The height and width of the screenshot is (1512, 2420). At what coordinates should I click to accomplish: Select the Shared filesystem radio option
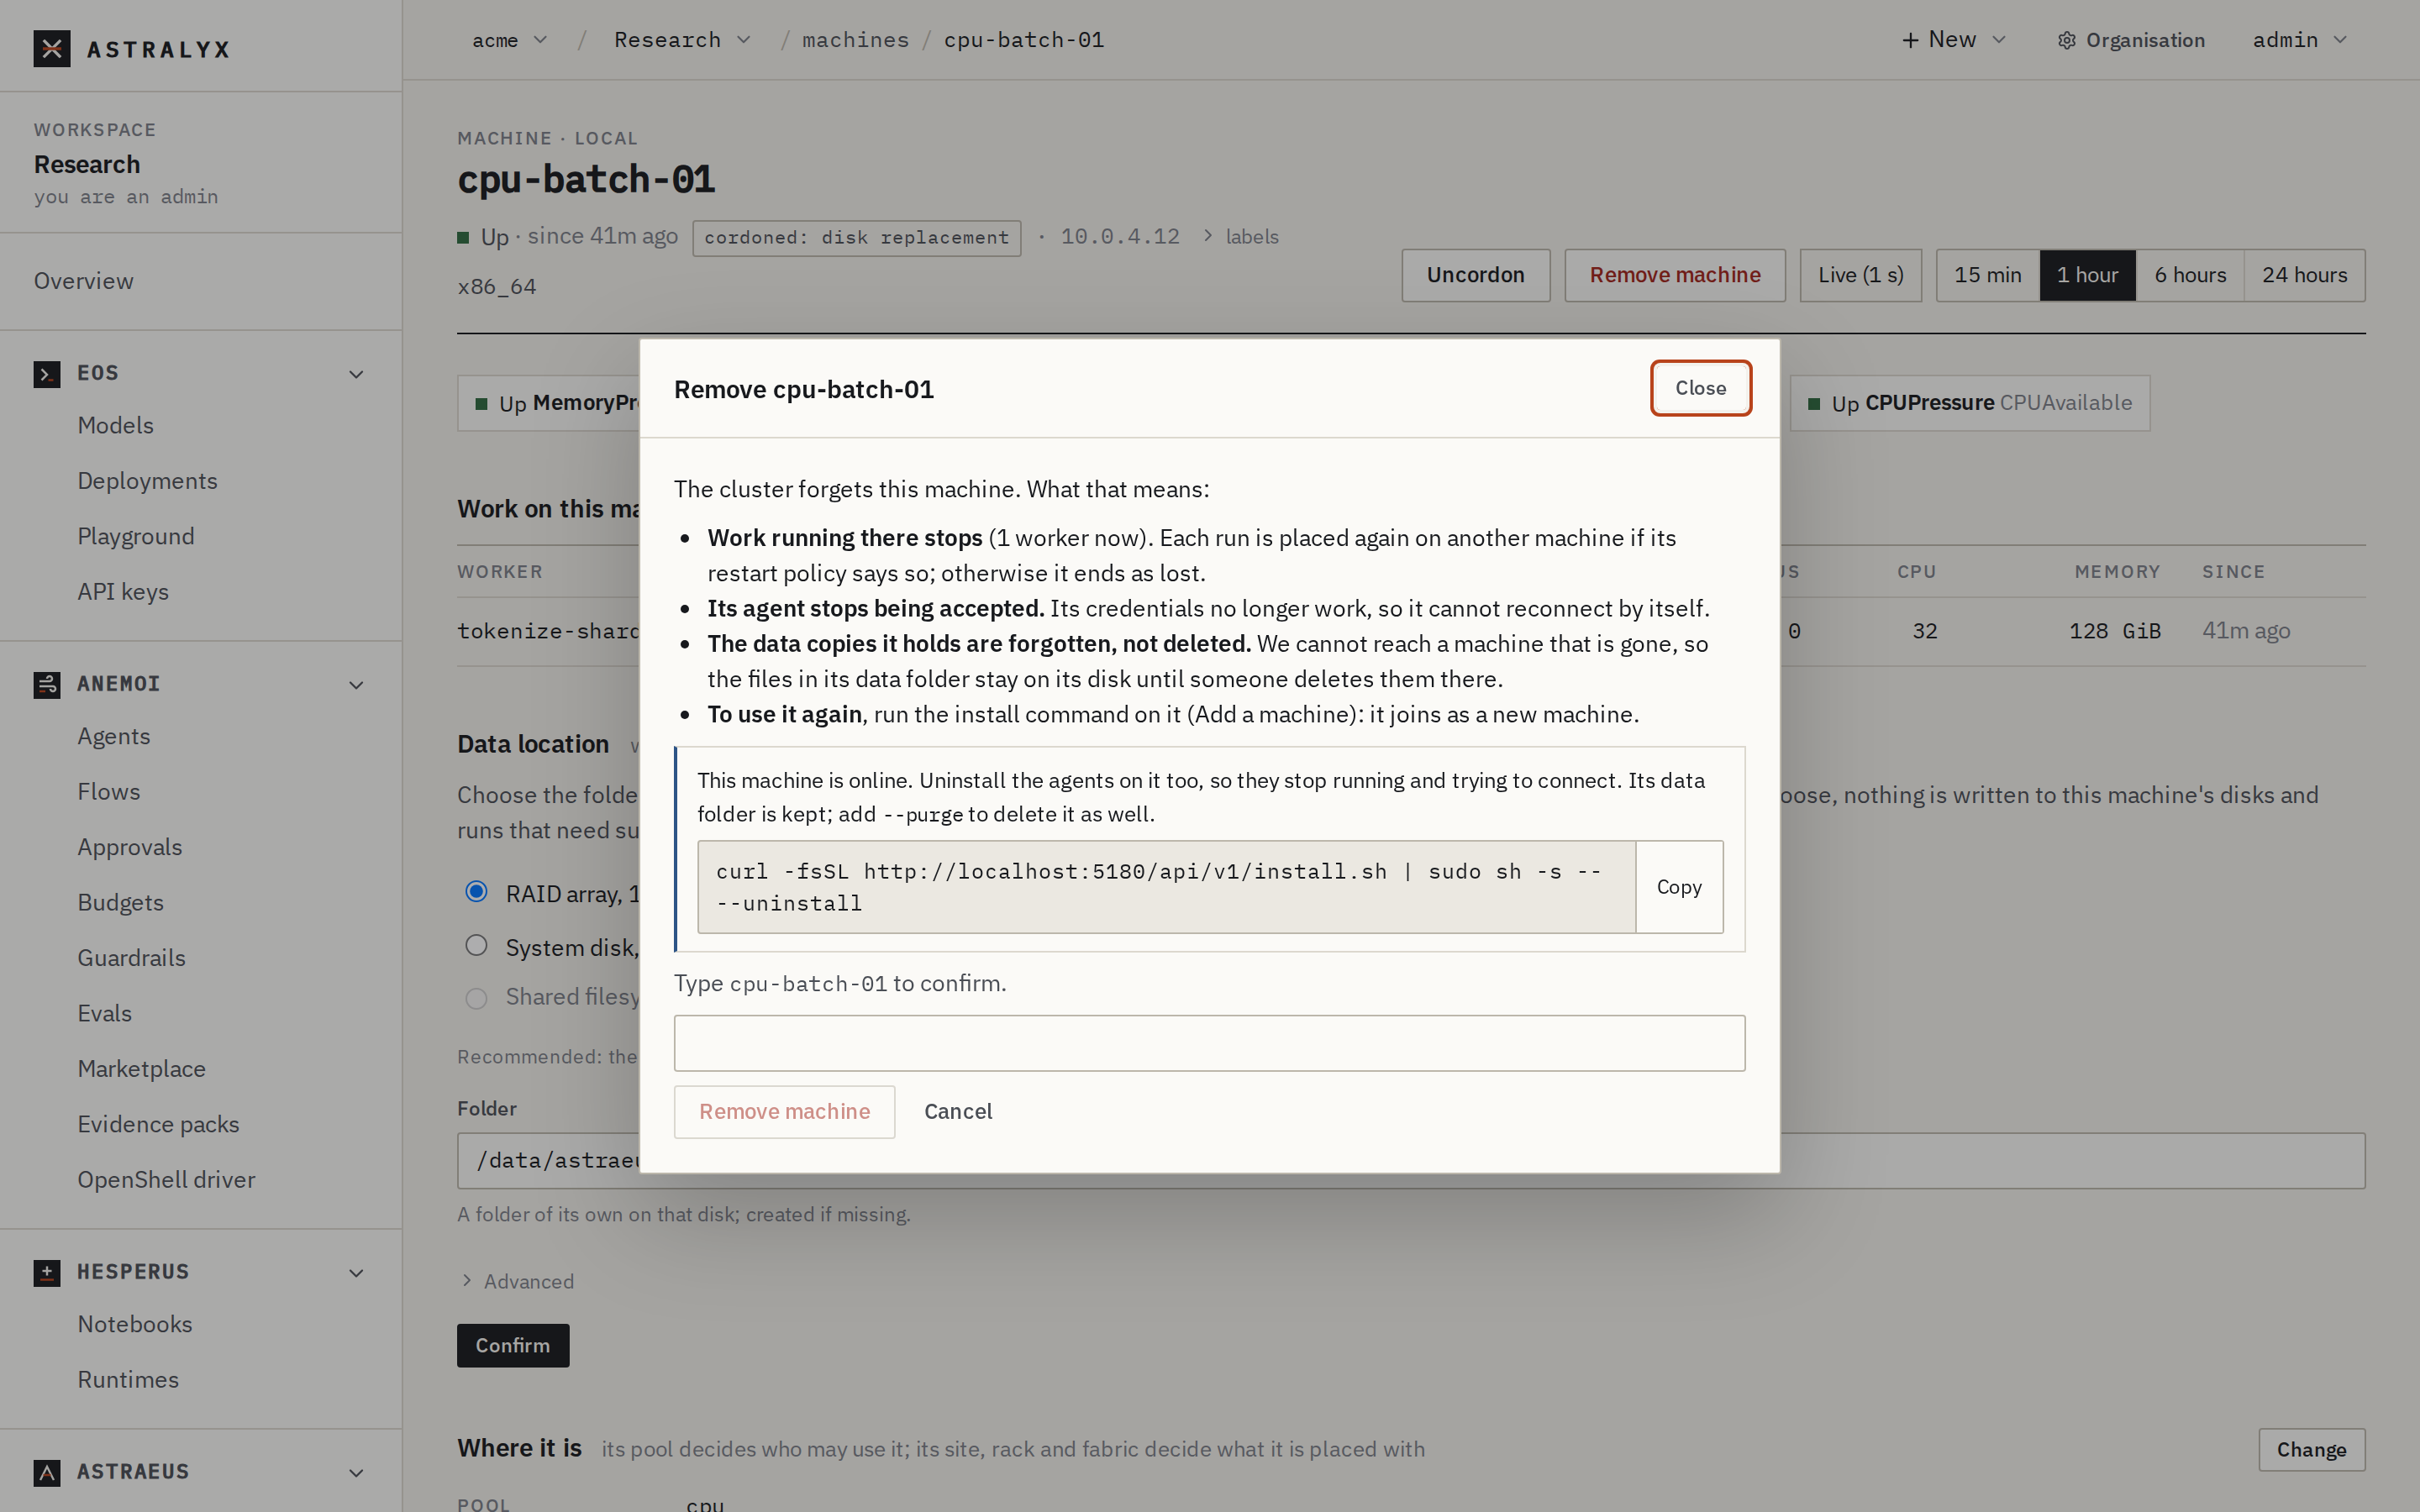tap(476, 998)
